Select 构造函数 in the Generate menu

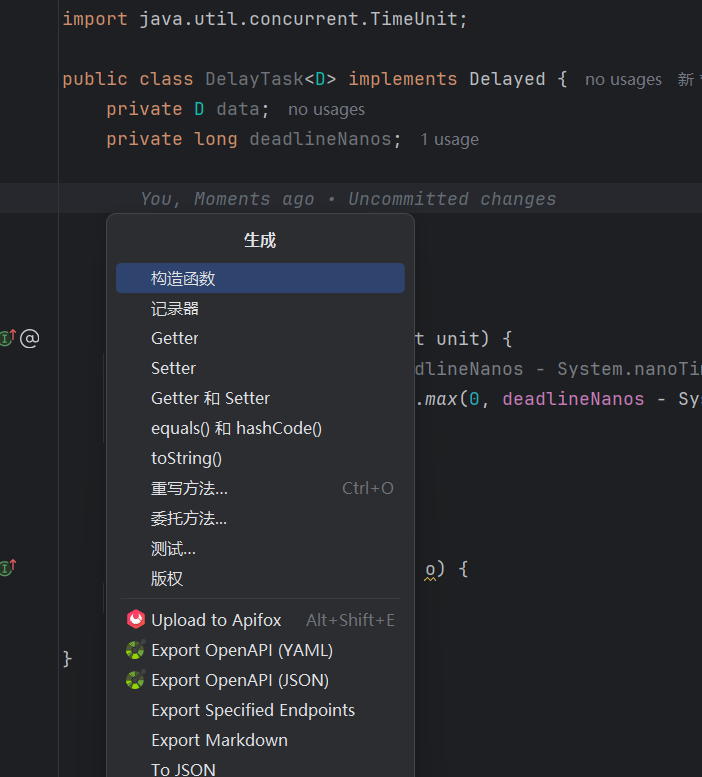point(260,278)
